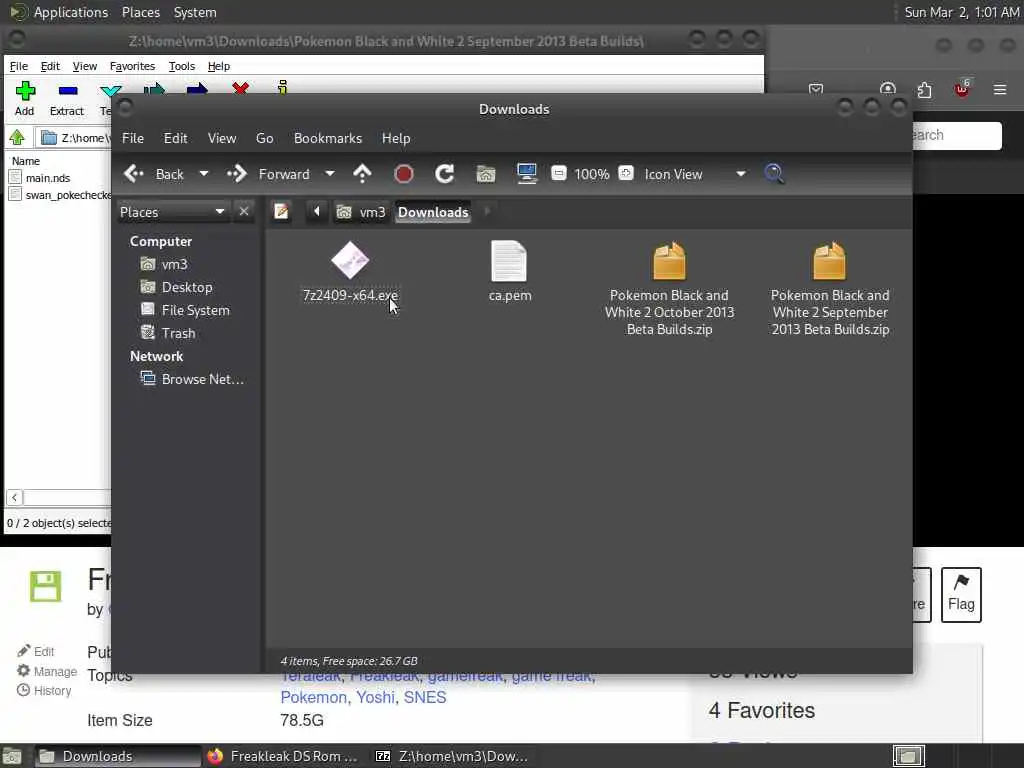Zoom out with the minus icon
The image size is (1024, 768).
coord(558,174)
